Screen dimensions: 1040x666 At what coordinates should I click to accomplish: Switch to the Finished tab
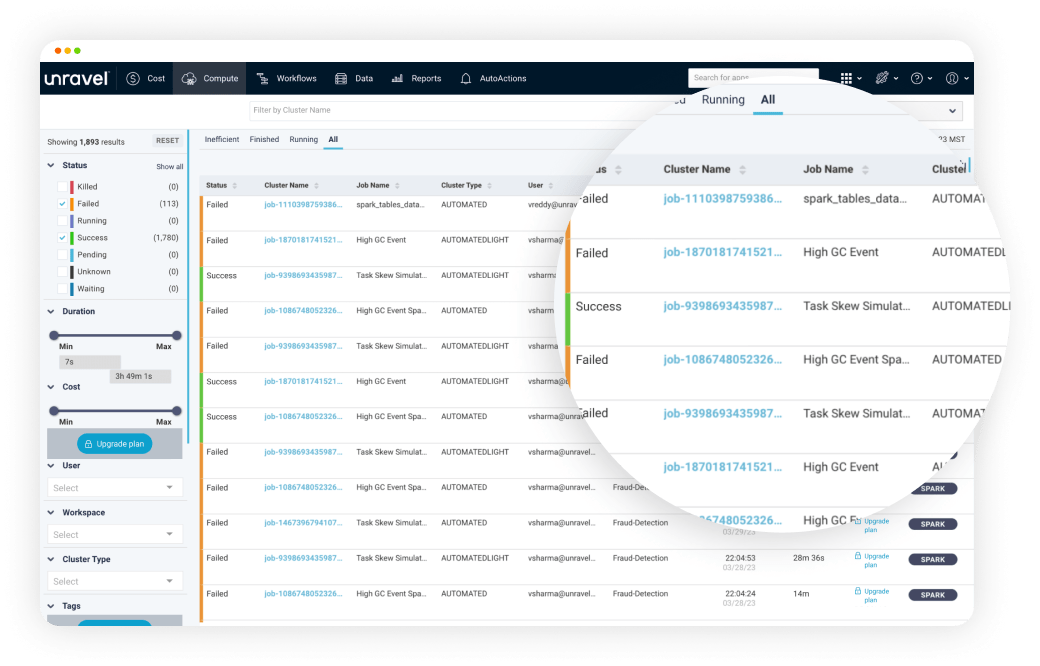pyautogui.click(x=264, y=139)
